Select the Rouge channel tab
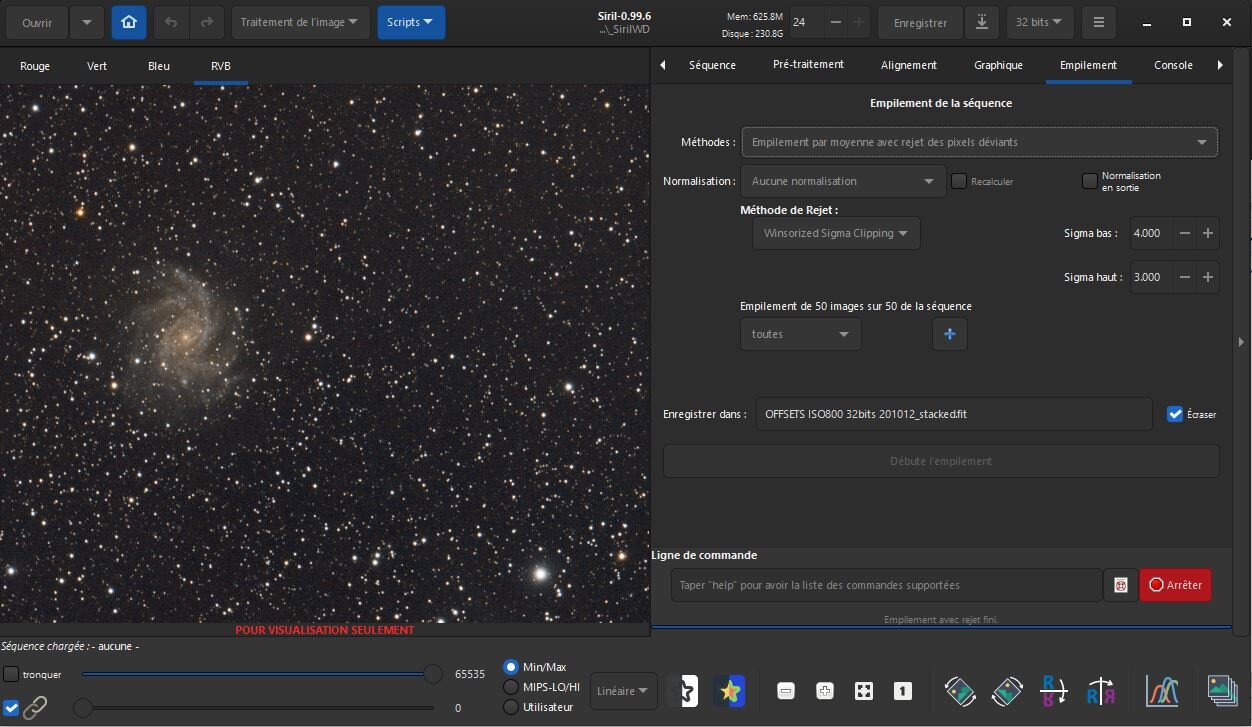 35,66
